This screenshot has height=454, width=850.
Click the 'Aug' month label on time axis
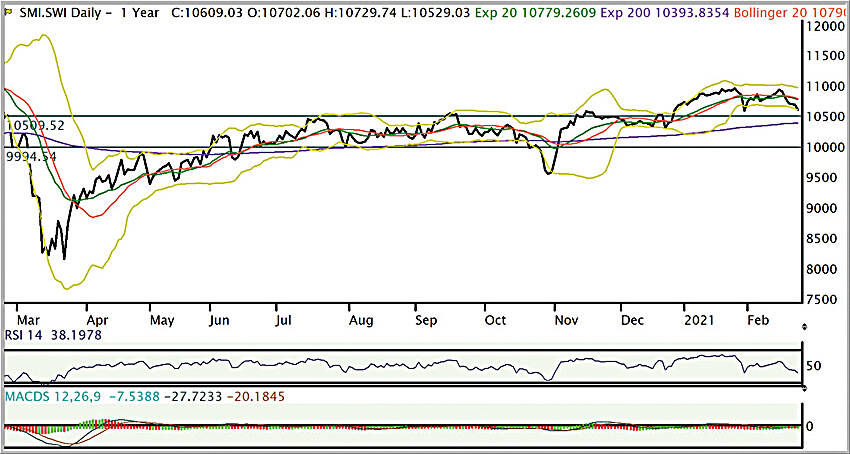coord(361,320)
